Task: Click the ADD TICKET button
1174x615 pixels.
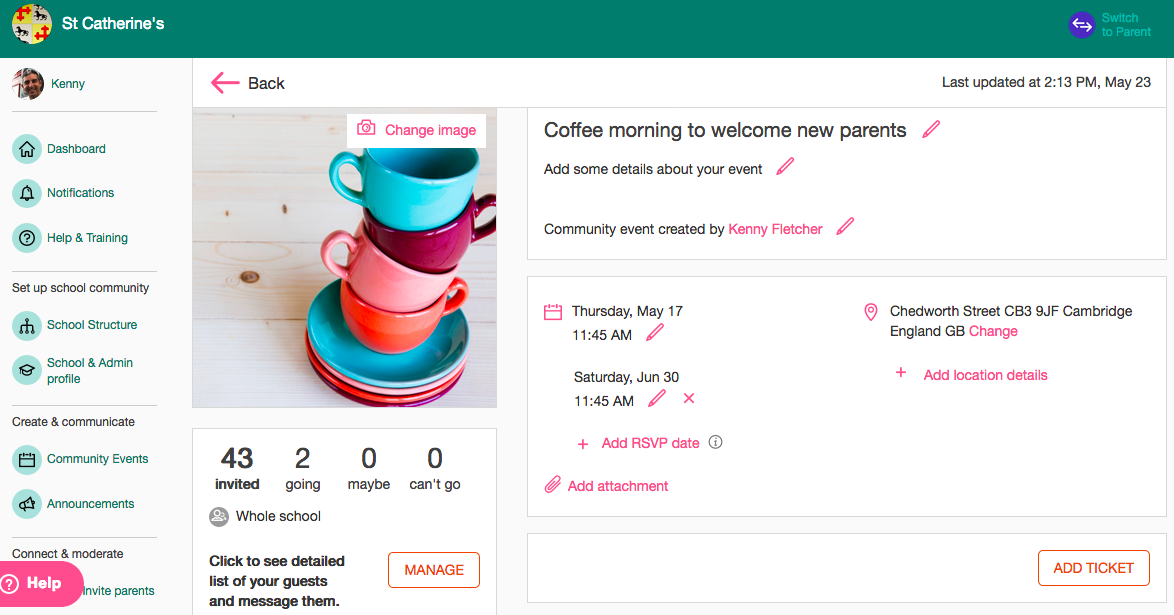Action: coord(1094,568)
